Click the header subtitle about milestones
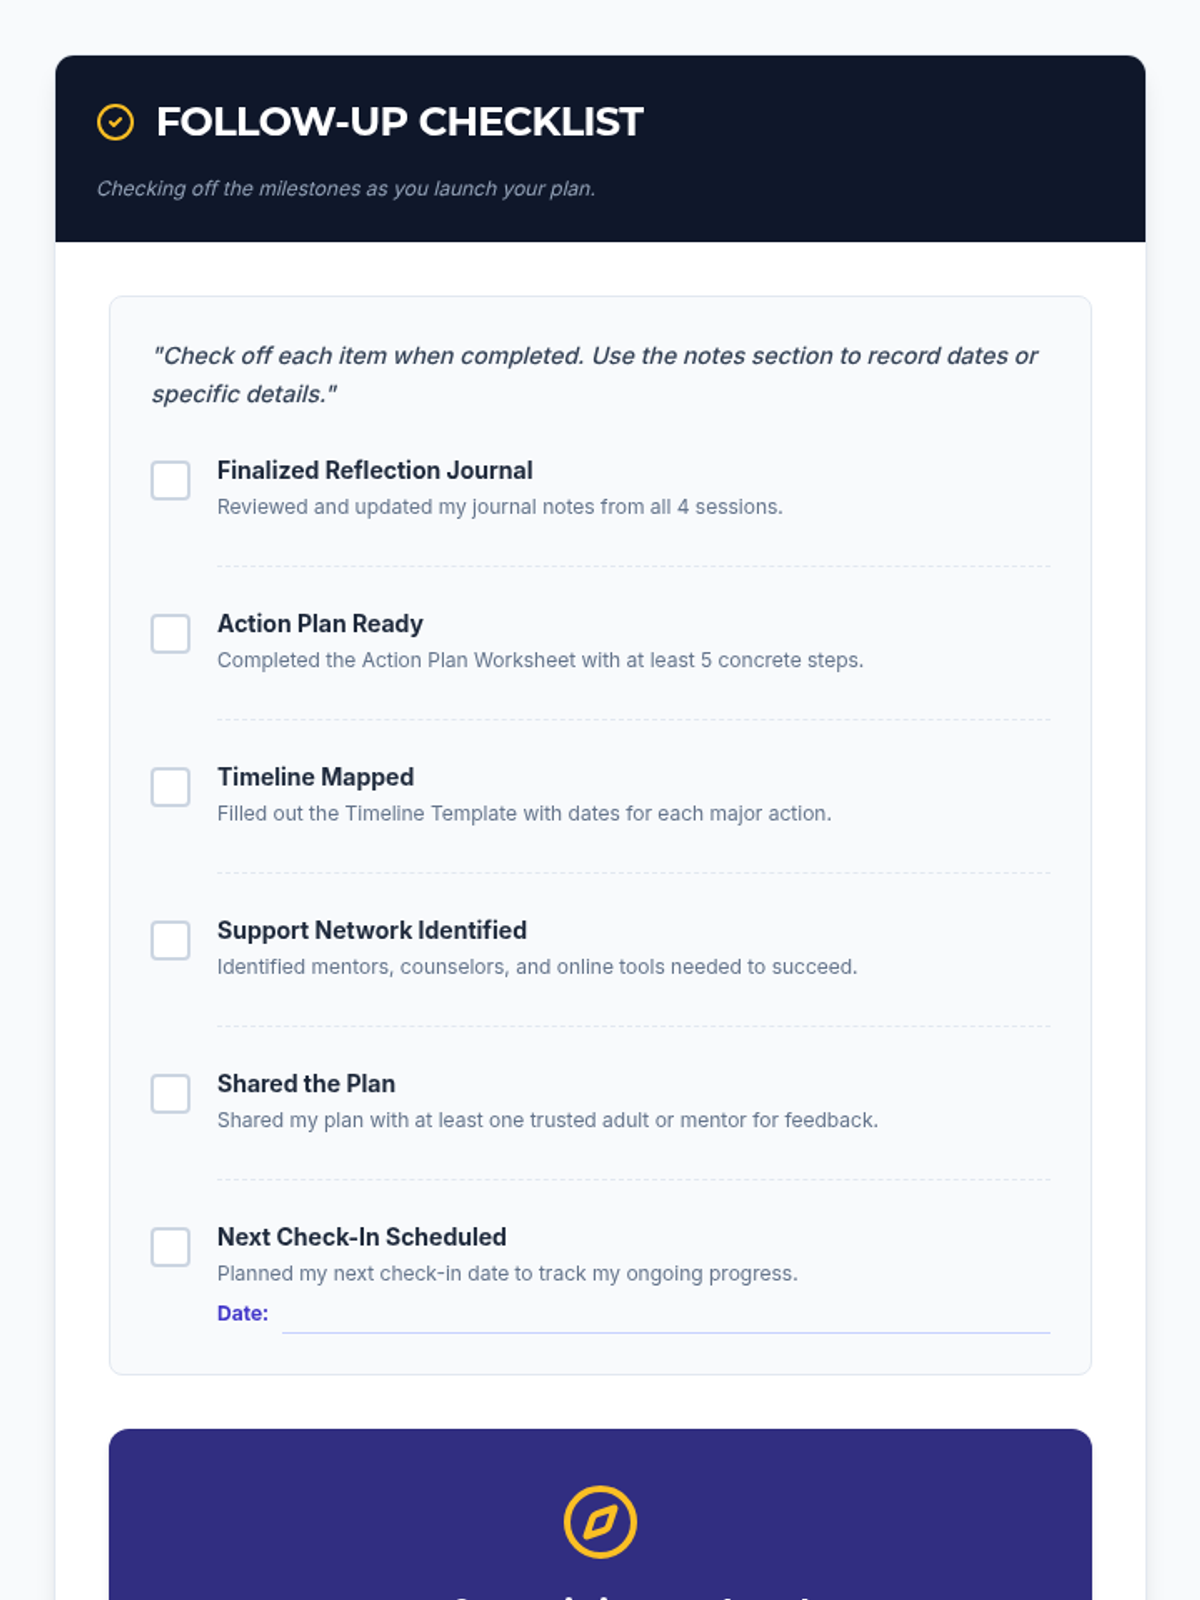This screenshot has width=1200, height=1600. coord(346,189)
